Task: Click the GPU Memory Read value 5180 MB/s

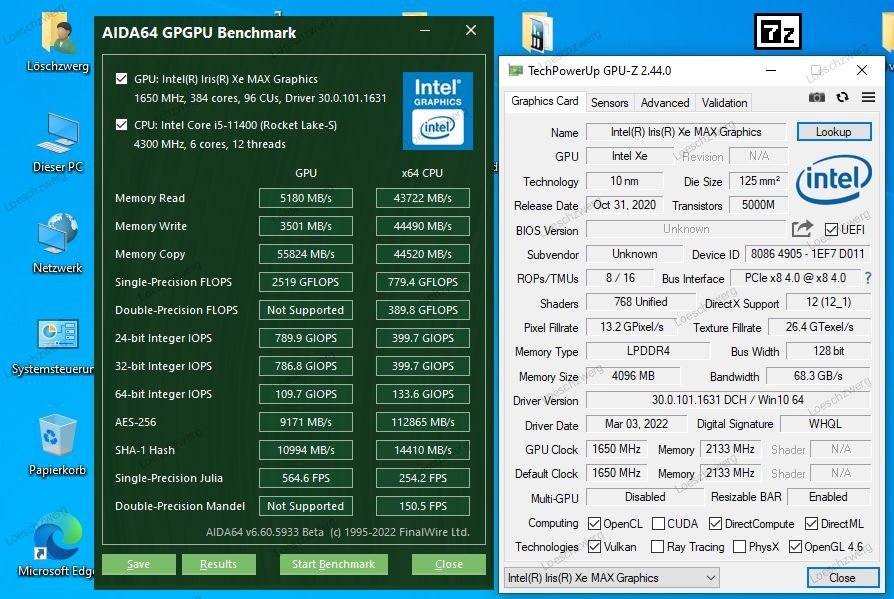Action: (x=306, y=198)
